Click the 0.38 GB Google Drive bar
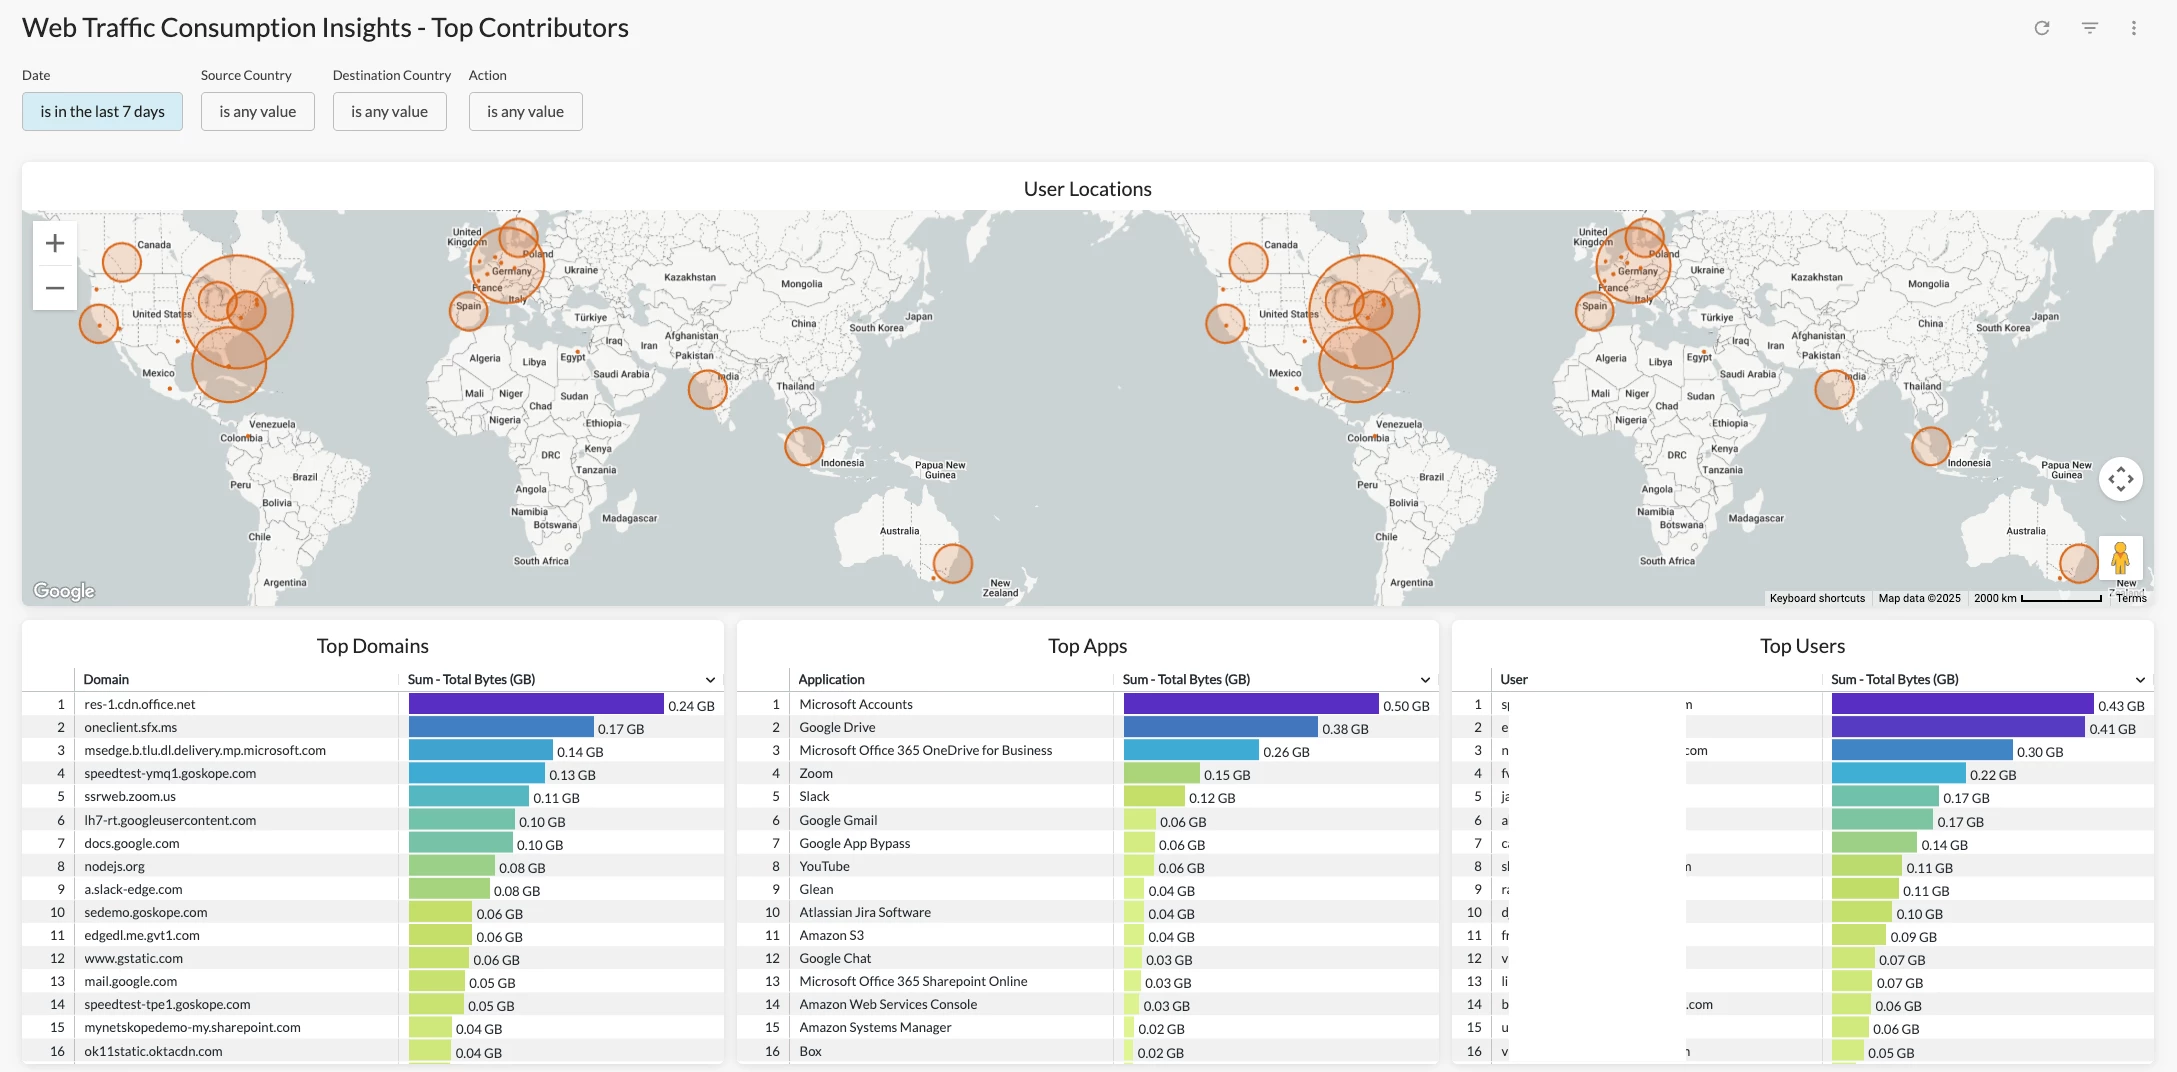Viewport: 2177px width, 1072px height. 1221,727
